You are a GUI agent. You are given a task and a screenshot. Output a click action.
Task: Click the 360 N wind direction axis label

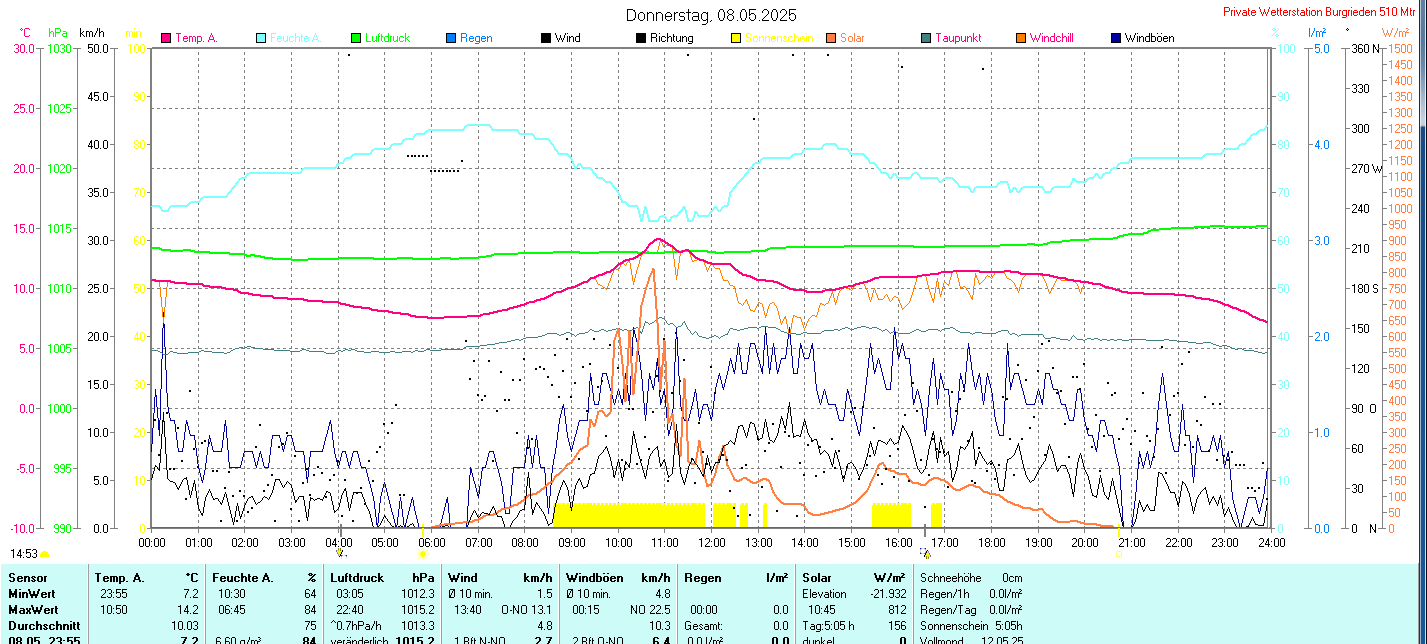[1366, 48]
